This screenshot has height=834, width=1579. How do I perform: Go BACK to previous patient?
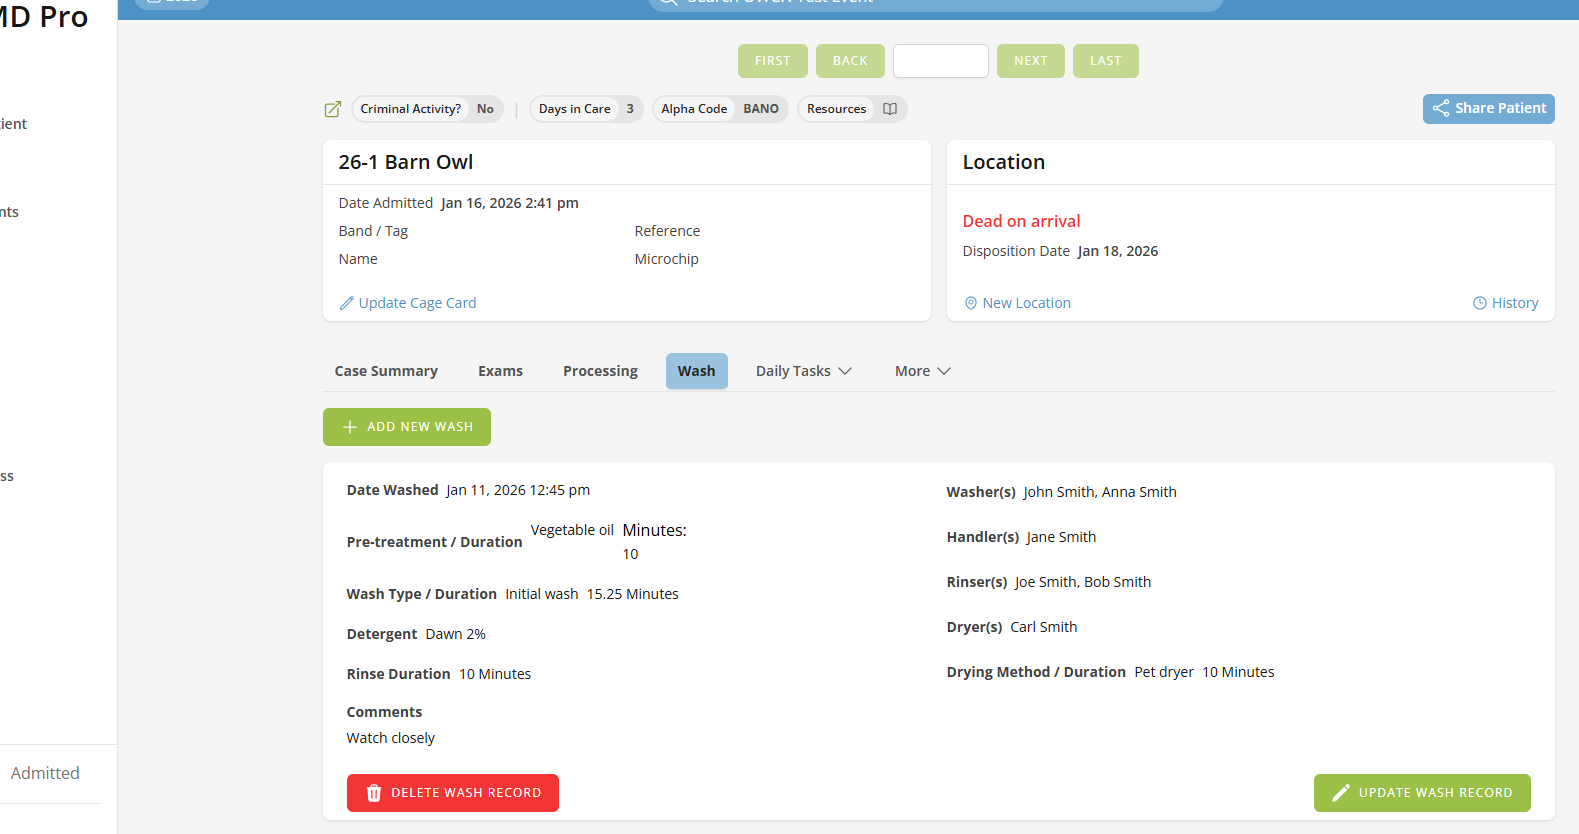[850, 61]
